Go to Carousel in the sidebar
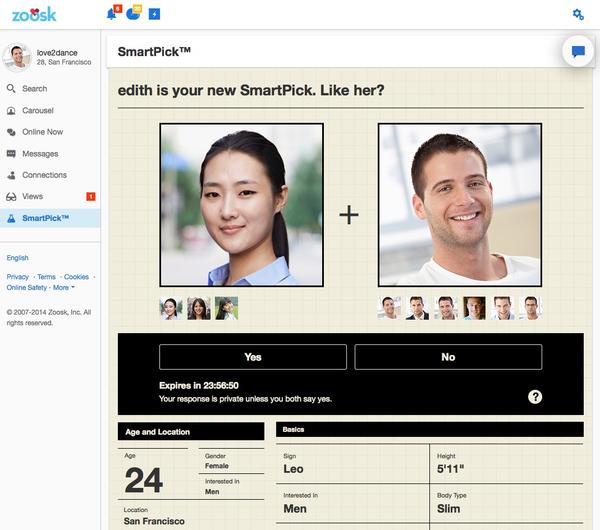Screen dimensions: 600x530 click(x=38, y=111)
